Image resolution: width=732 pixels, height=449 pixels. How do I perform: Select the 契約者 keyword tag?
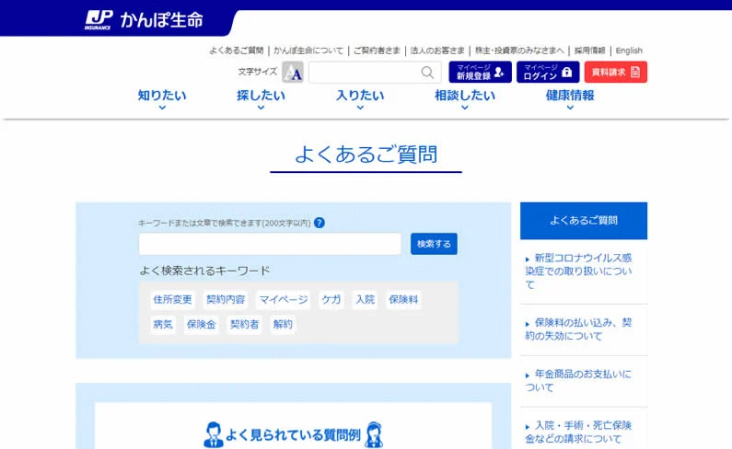tap(244, 324)
